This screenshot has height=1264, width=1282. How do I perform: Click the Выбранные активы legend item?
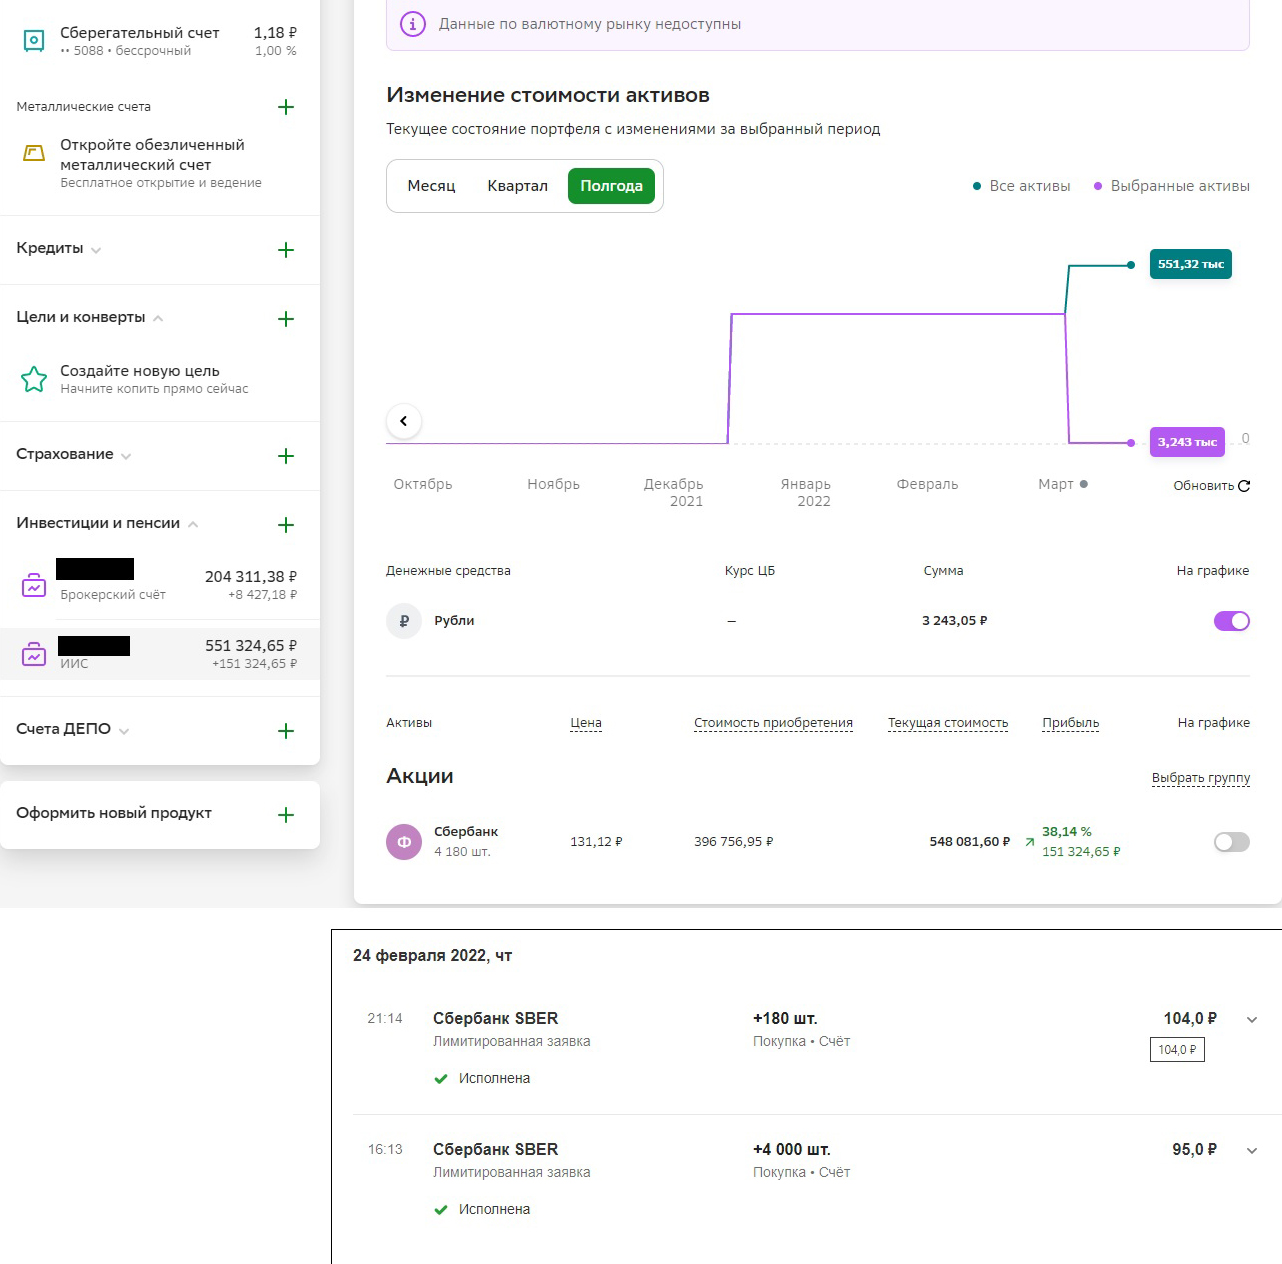pos(1171,186)
